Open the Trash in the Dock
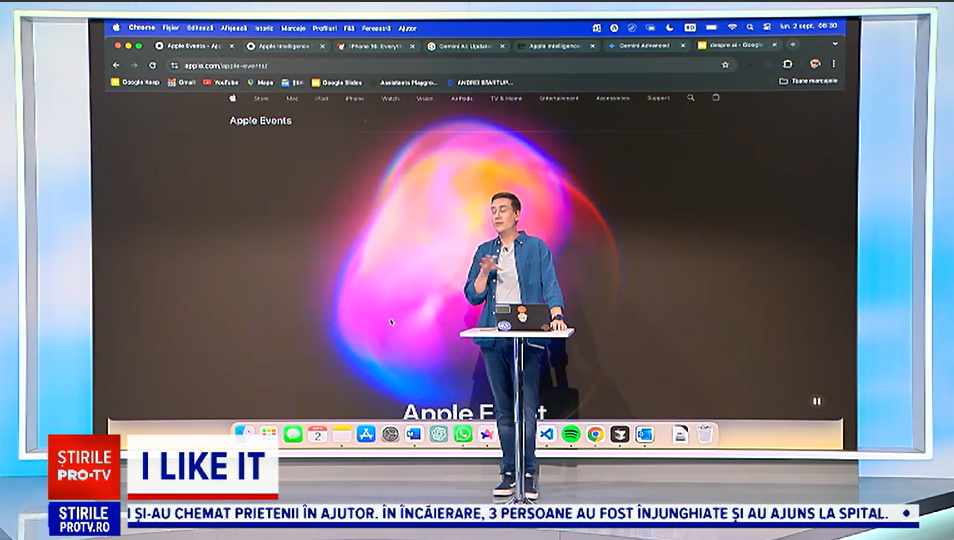The width and height of the screenshot is (954, 540). point(705,434)
